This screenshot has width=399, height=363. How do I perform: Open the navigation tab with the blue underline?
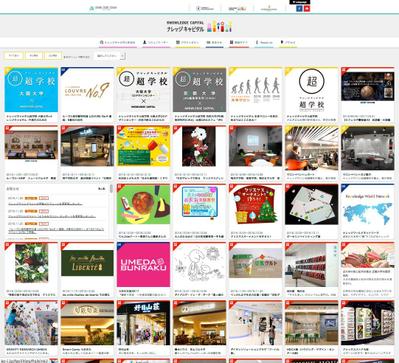pos(214,43)
